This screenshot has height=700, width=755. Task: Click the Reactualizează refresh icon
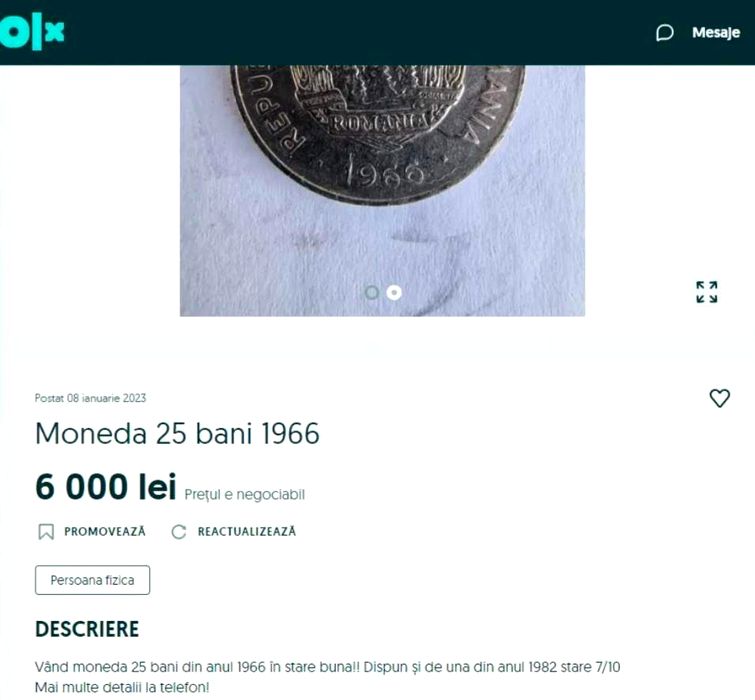click(x=179, y=531)
